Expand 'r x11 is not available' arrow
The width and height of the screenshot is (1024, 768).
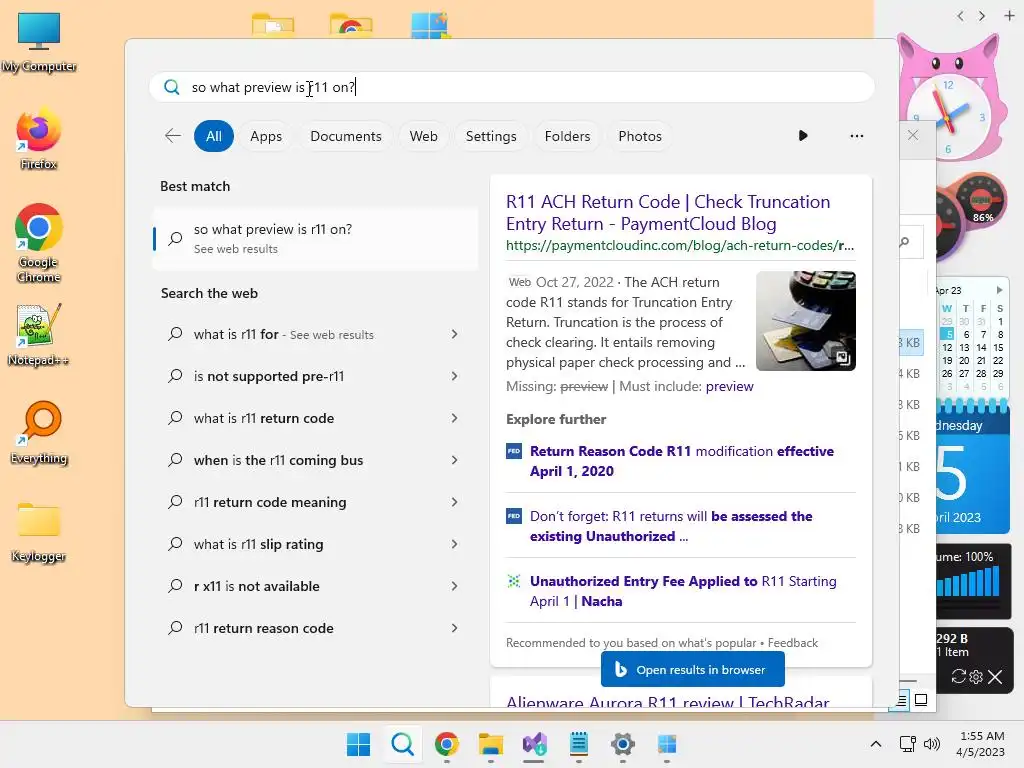(x=455, y=586)
